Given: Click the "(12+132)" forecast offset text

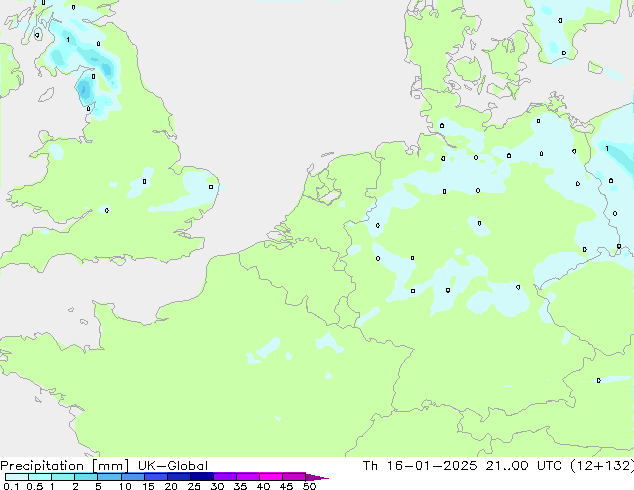Looking at the screenshot, I should tap(602, 466).
